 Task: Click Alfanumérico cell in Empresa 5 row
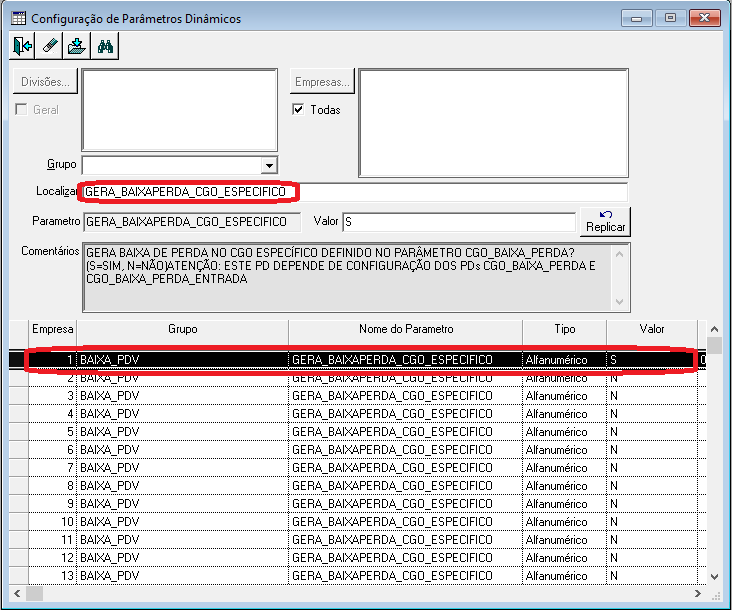click(x=564, y=432)
